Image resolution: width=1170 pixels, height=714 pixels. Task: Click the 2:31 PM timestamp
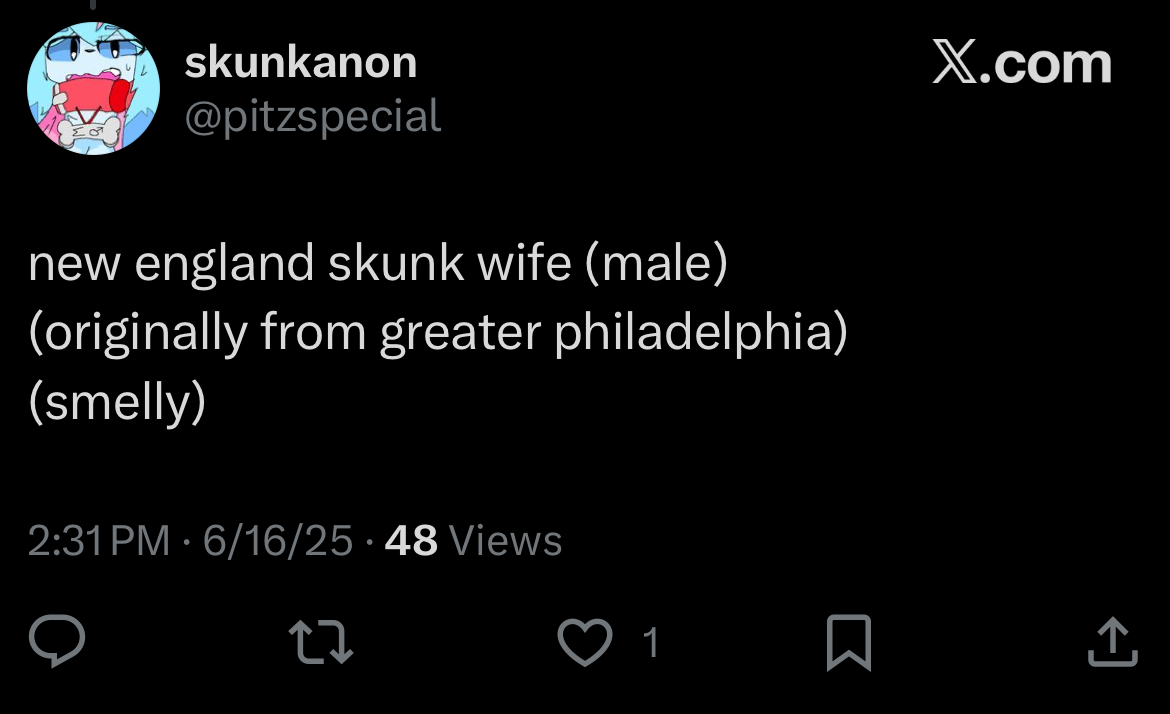tap(99, 541)
